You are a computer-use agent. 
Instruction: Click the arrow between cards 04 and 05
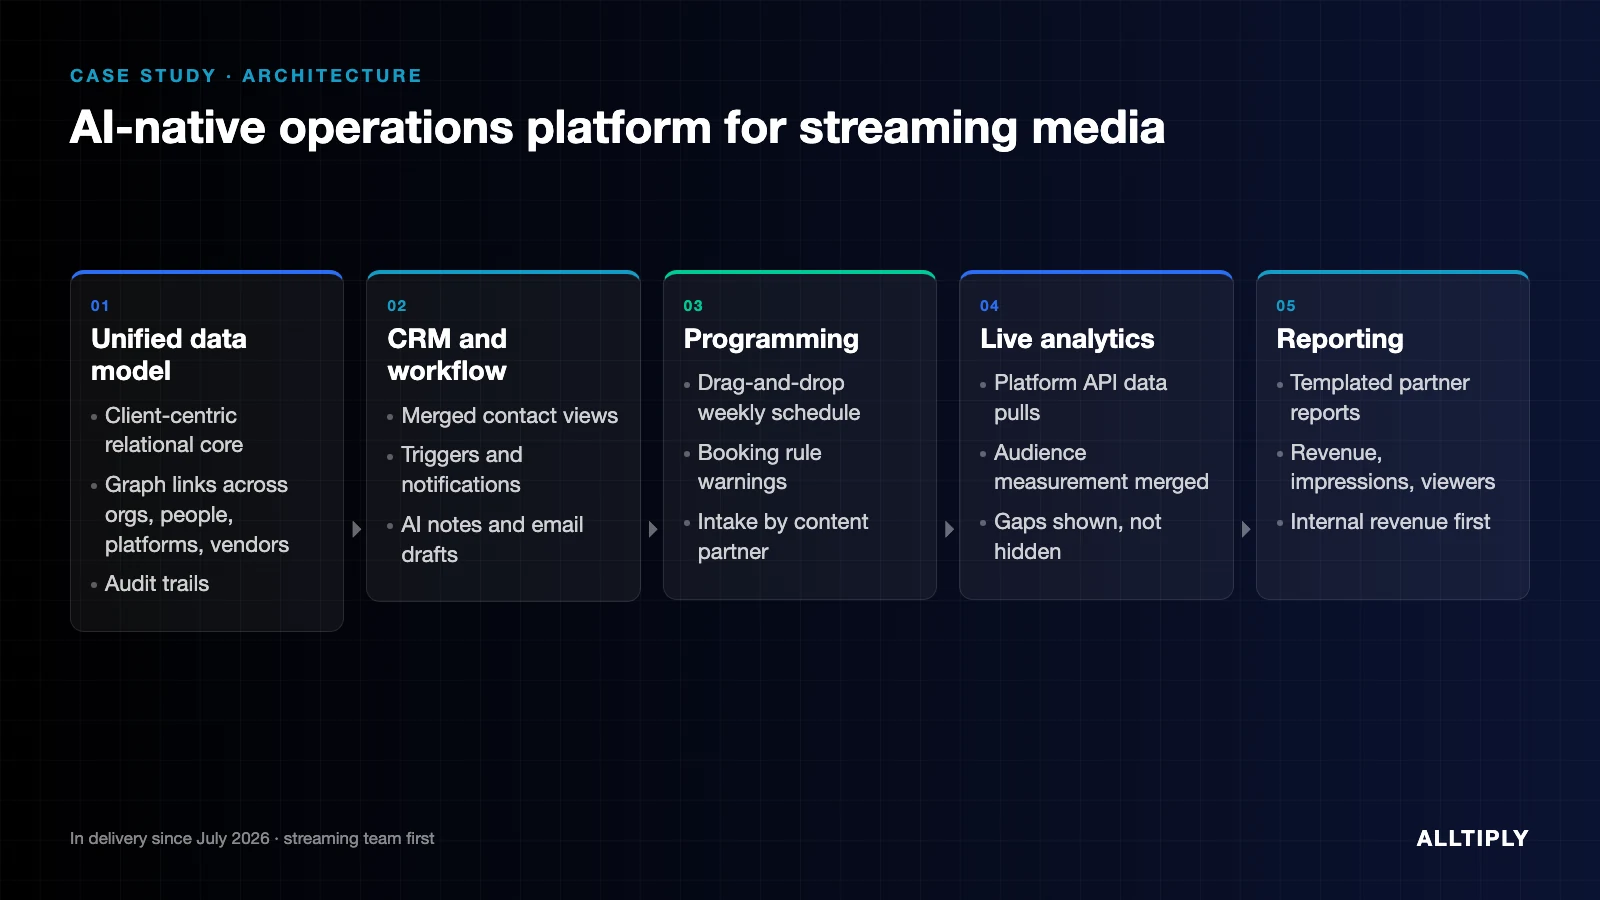tap(1246, 529)
